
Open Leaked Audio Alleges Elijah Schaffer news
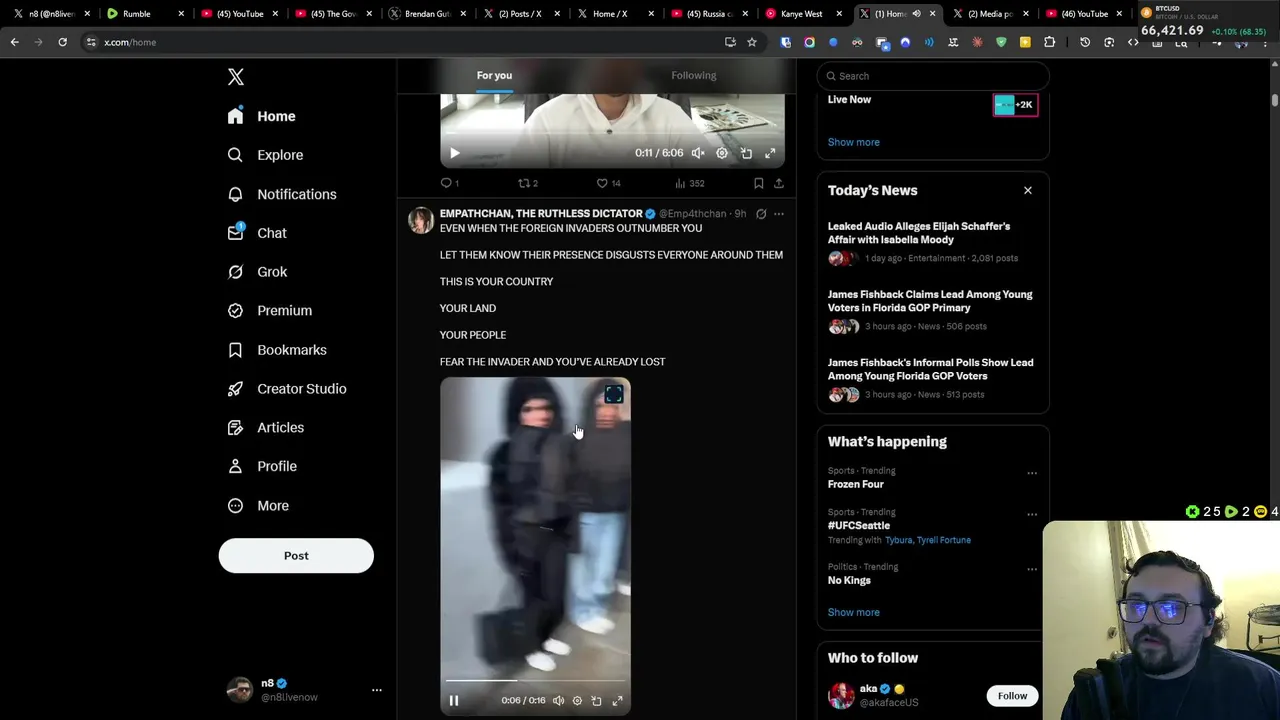[932, 242]
